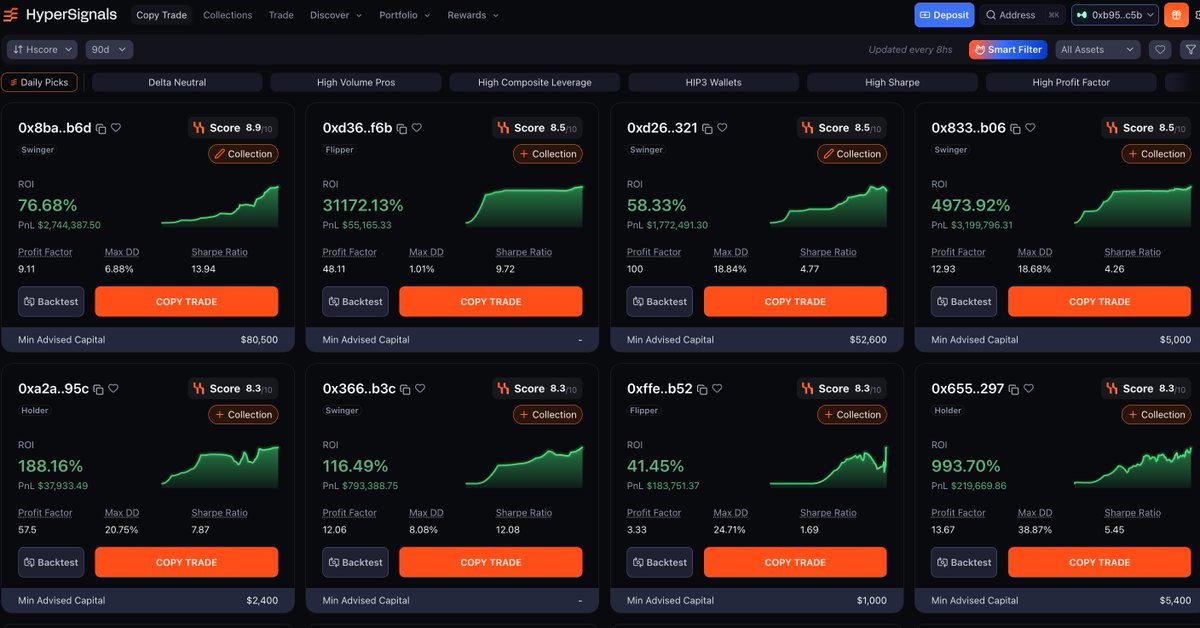Viewport: 1200px width, 628px height.
Task: Open Backtest for wallet 0xd26..321
Action: point(660,302)
